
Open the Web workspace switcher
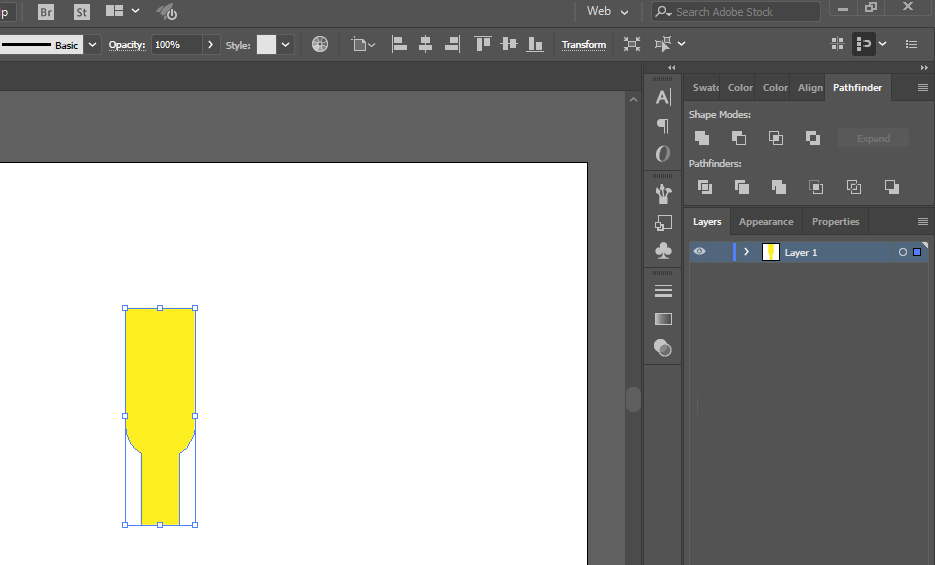pos(607,11)
